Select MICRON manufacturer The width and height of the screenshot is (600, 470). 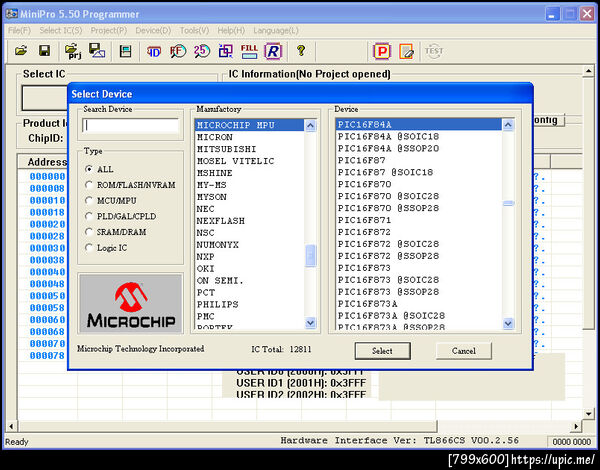pos(249,137)
